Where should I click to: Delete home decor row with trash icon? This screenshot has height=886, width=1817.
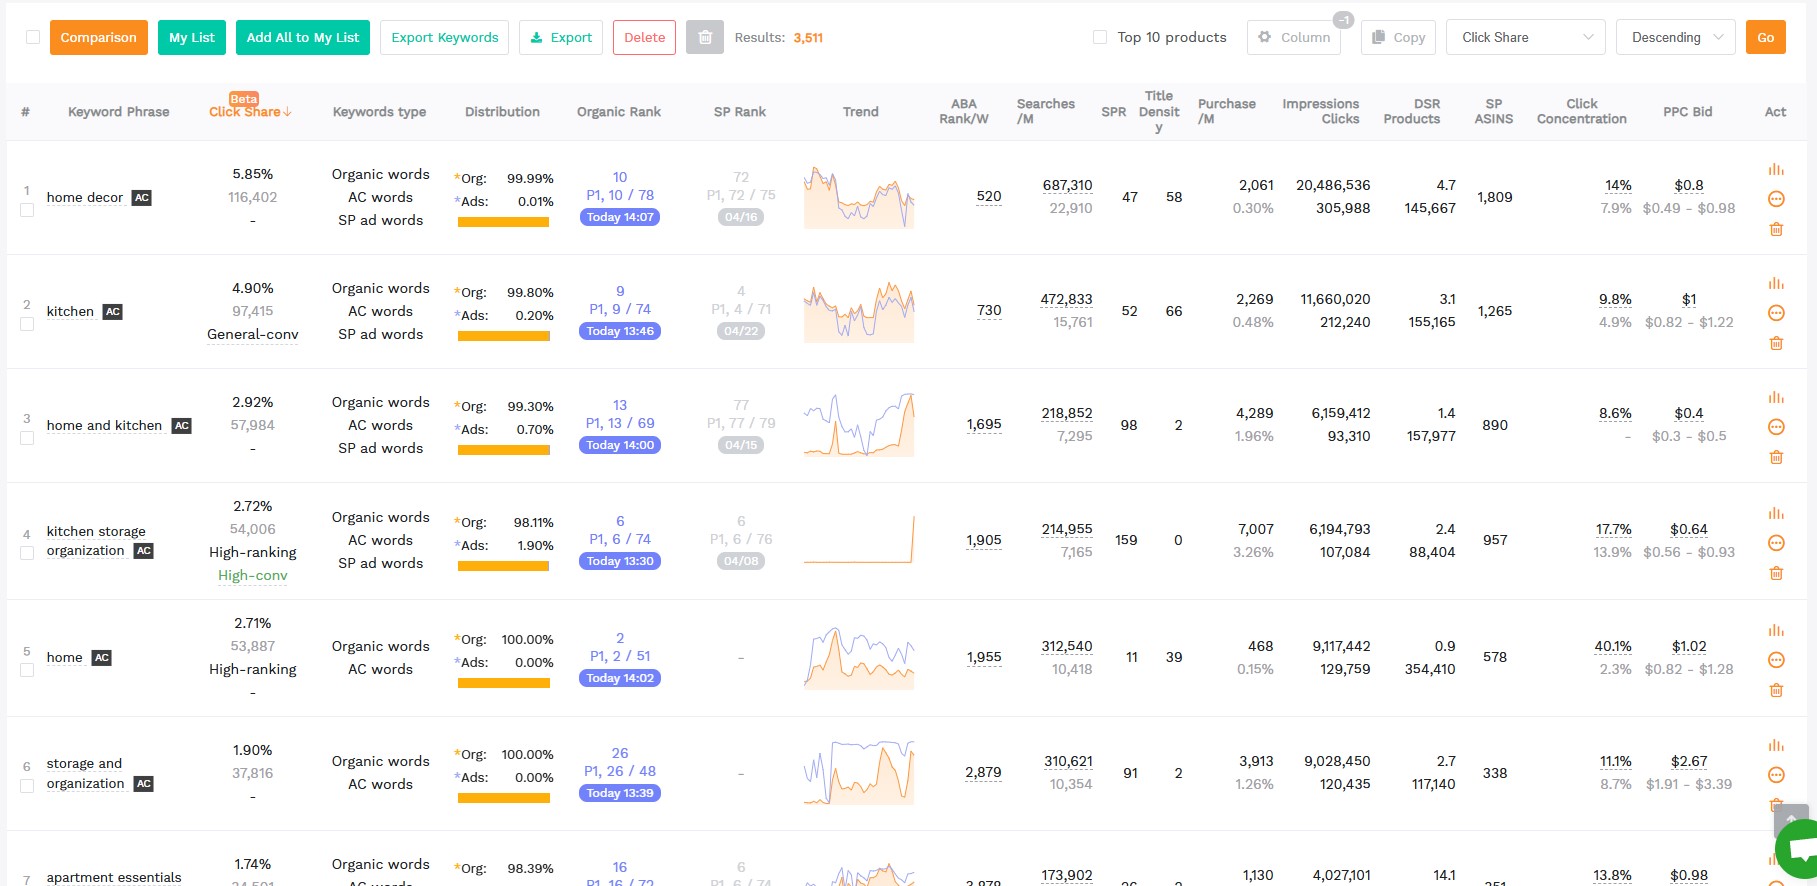pos(1776,229)
